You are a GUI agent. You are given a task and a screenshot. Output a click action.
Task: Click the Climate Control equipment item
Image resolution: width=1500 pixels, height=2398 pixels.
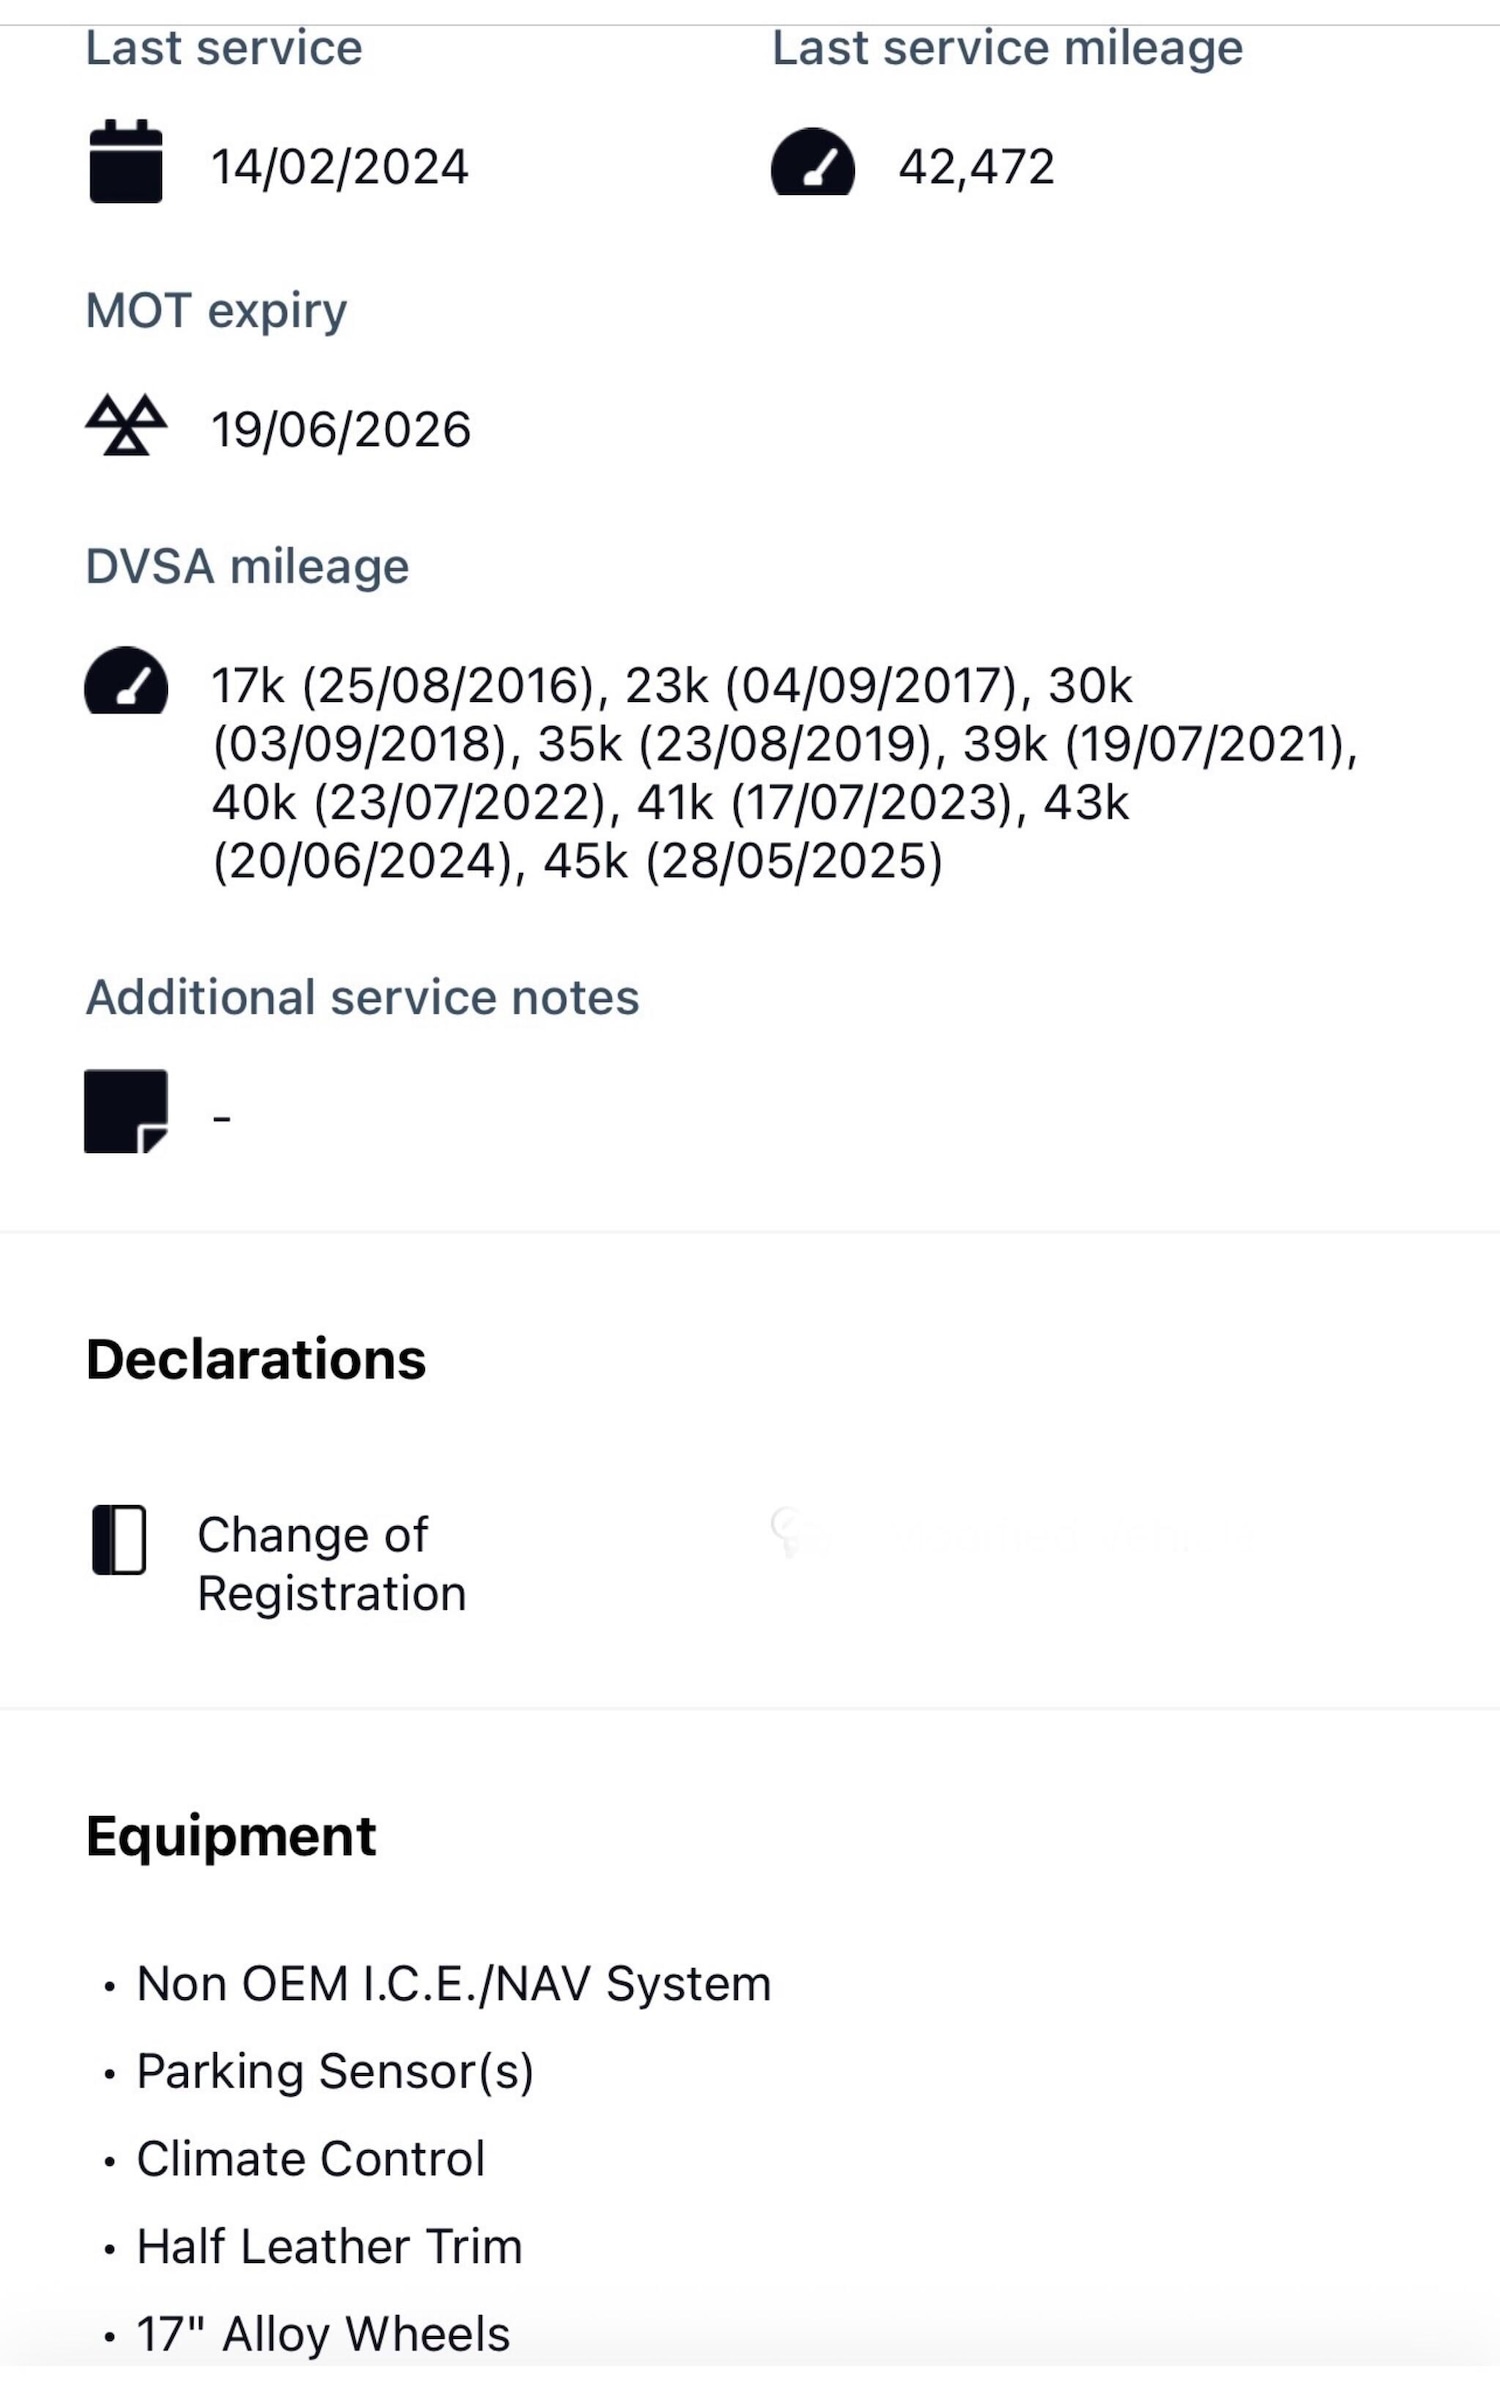[x=310, y=2158]
